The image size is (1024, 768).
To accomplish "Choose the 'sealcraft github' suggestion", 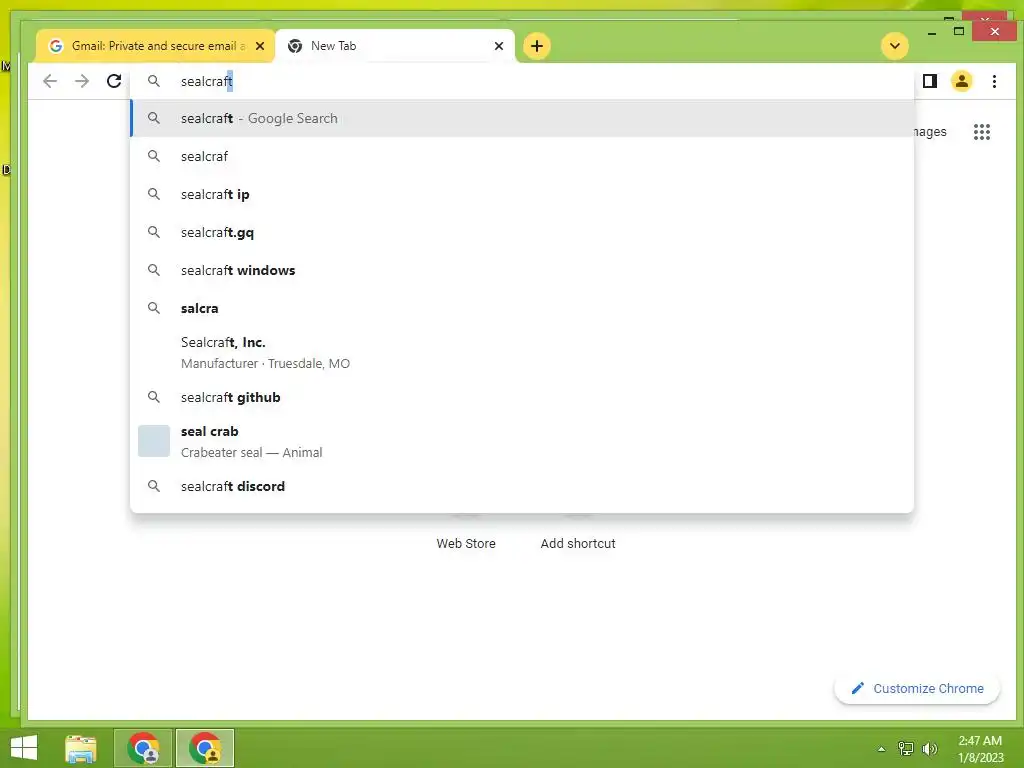I will tap(522, 397).
